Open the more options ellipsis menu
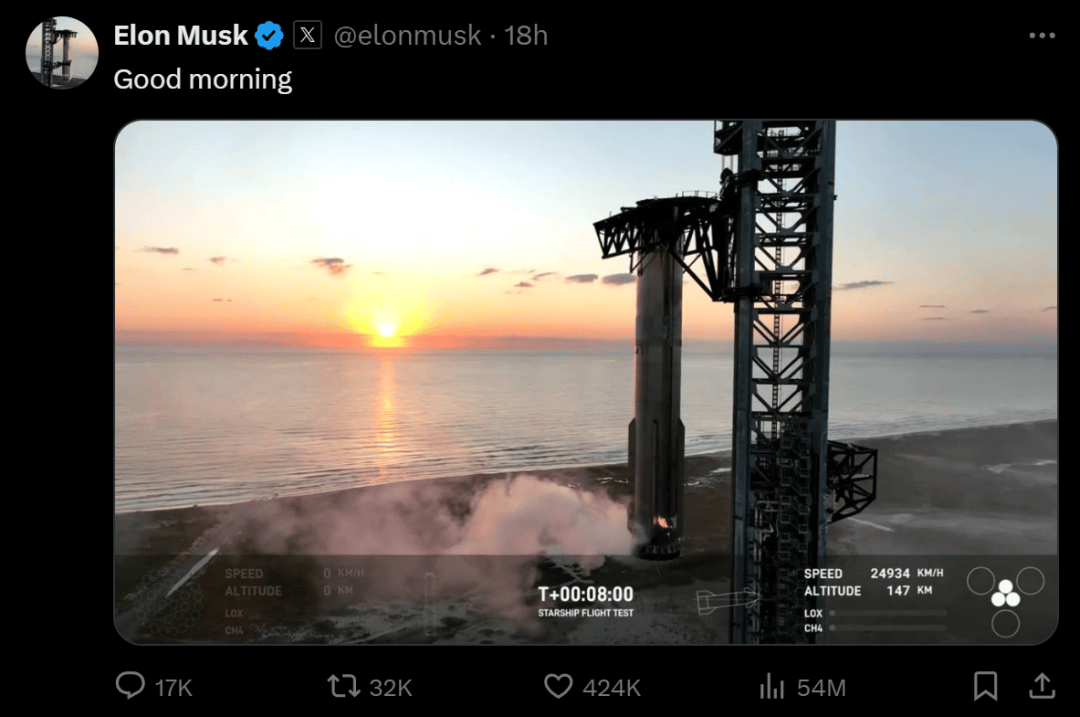This screenshot has width=1080, height=717. tap(1041, 36)
